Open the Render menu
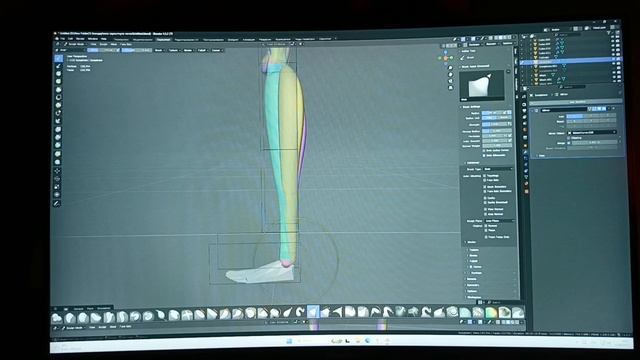Image resolution: width=640 pixels, height=360 pixels. (x=80, y=39)
